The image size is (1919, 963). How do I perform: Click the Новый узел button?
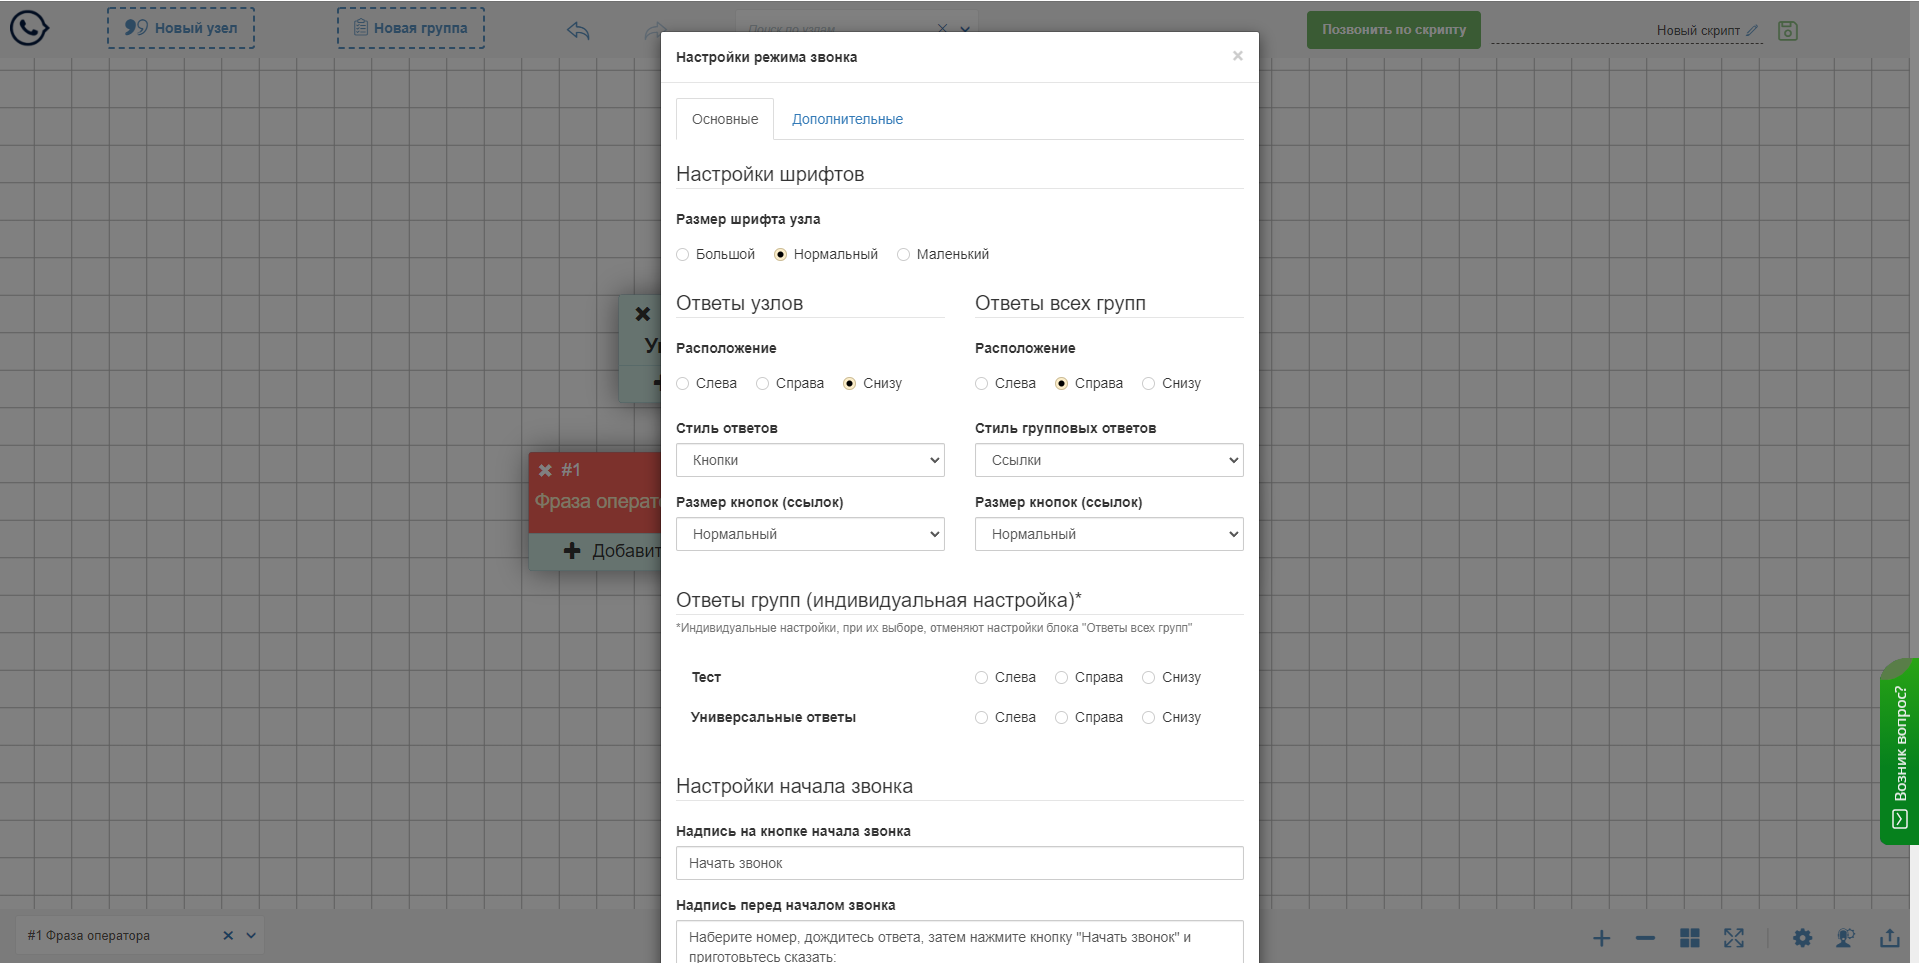click(x=181, y=28)
